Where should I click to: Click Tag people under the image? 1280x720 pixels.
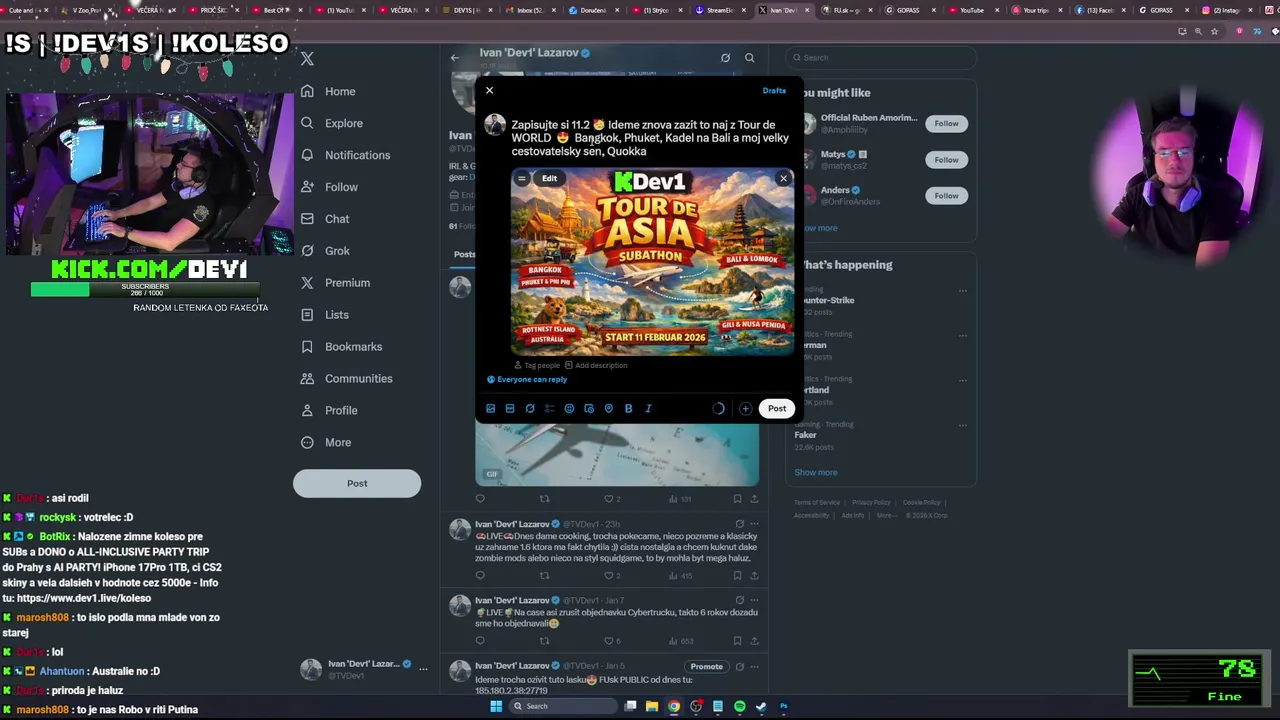click(x=537, y=365)
